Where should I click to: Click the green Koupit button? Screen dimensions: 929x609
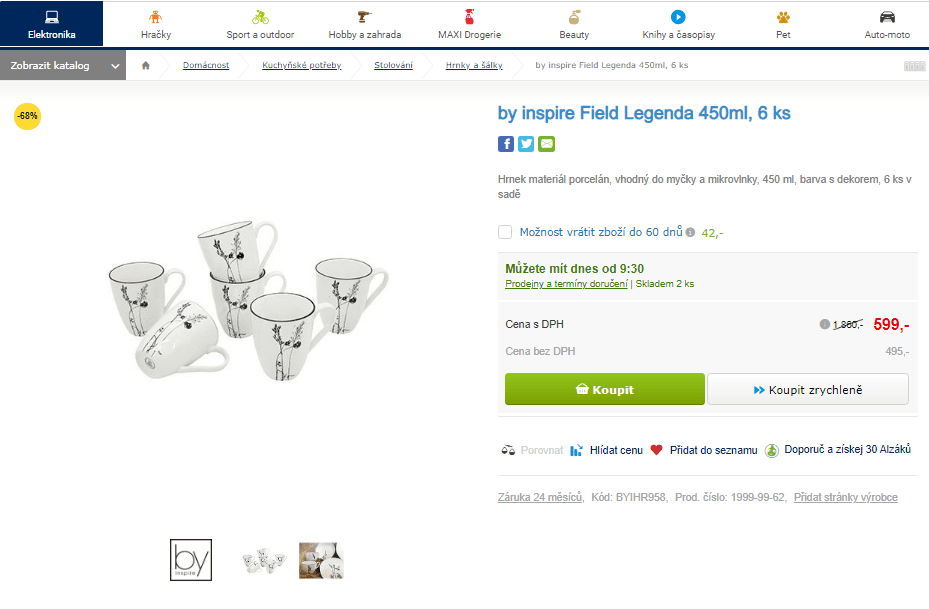click(605, 389)
